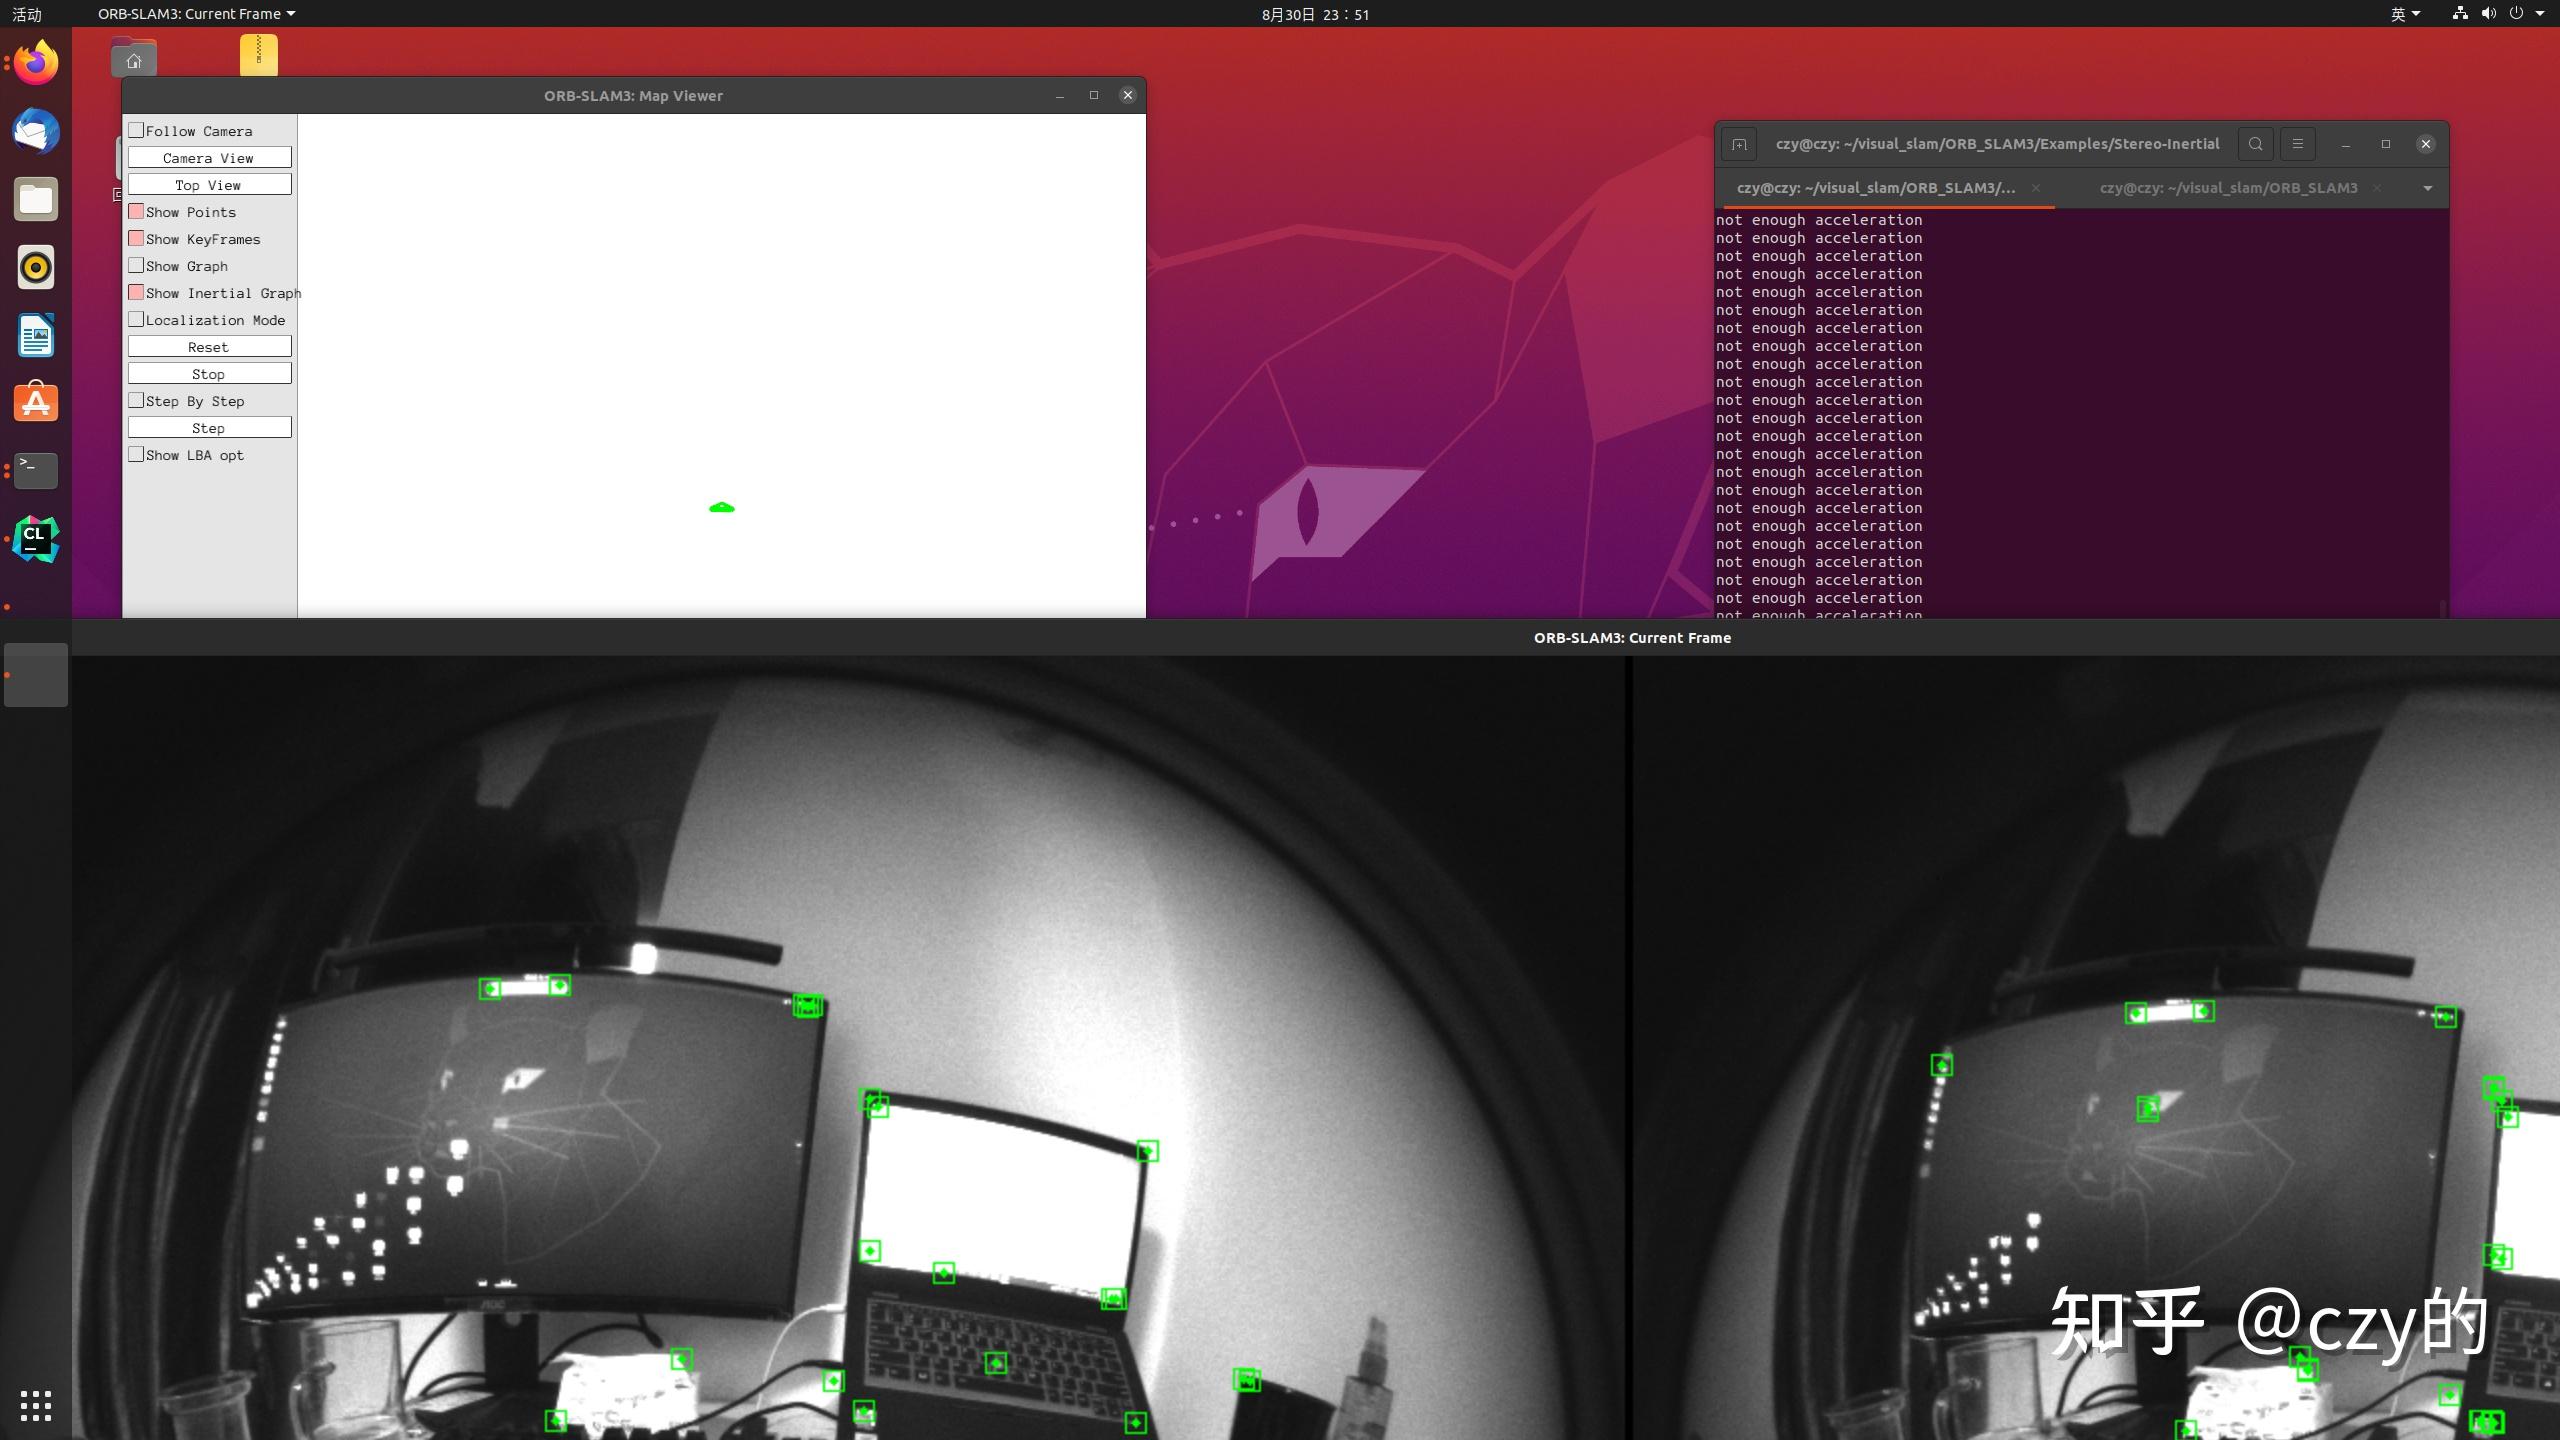The image size is (2560, 1440).
Task: Switch to second ORB_SLAM3 terminal tab
Action: 2228,188
